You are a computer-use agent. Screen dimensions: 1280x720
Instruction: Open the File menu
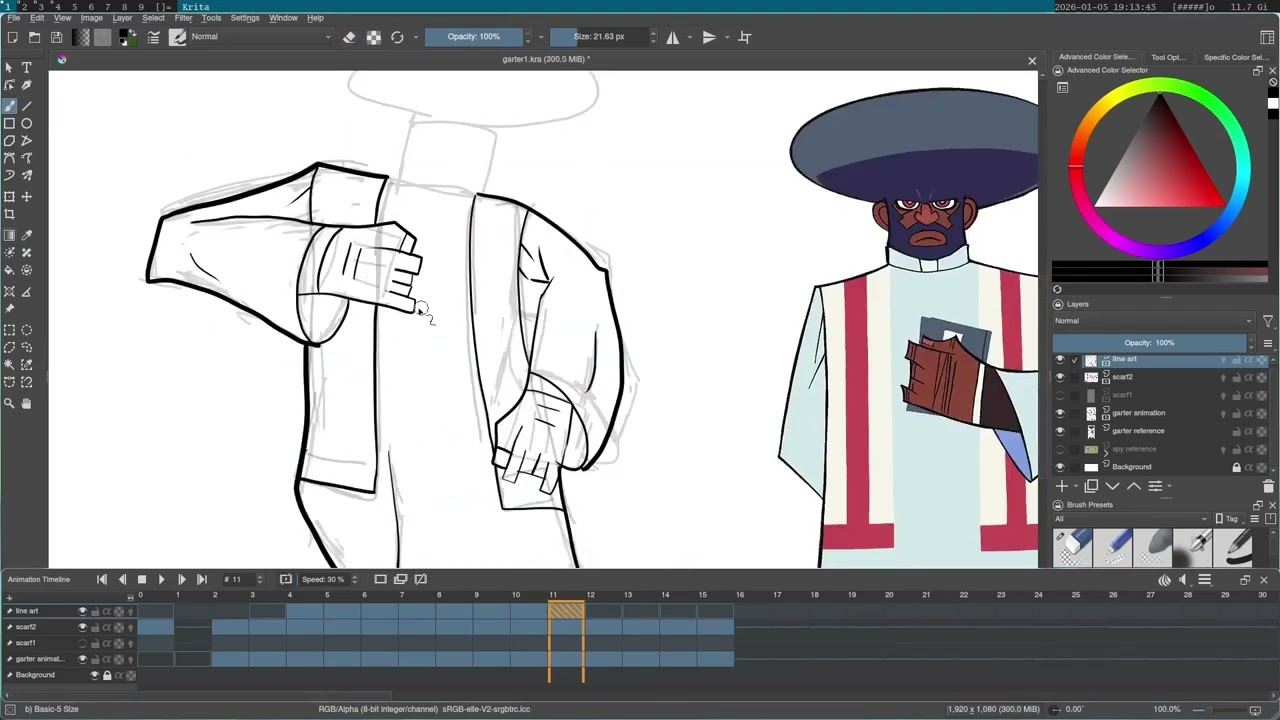(14, 18)
